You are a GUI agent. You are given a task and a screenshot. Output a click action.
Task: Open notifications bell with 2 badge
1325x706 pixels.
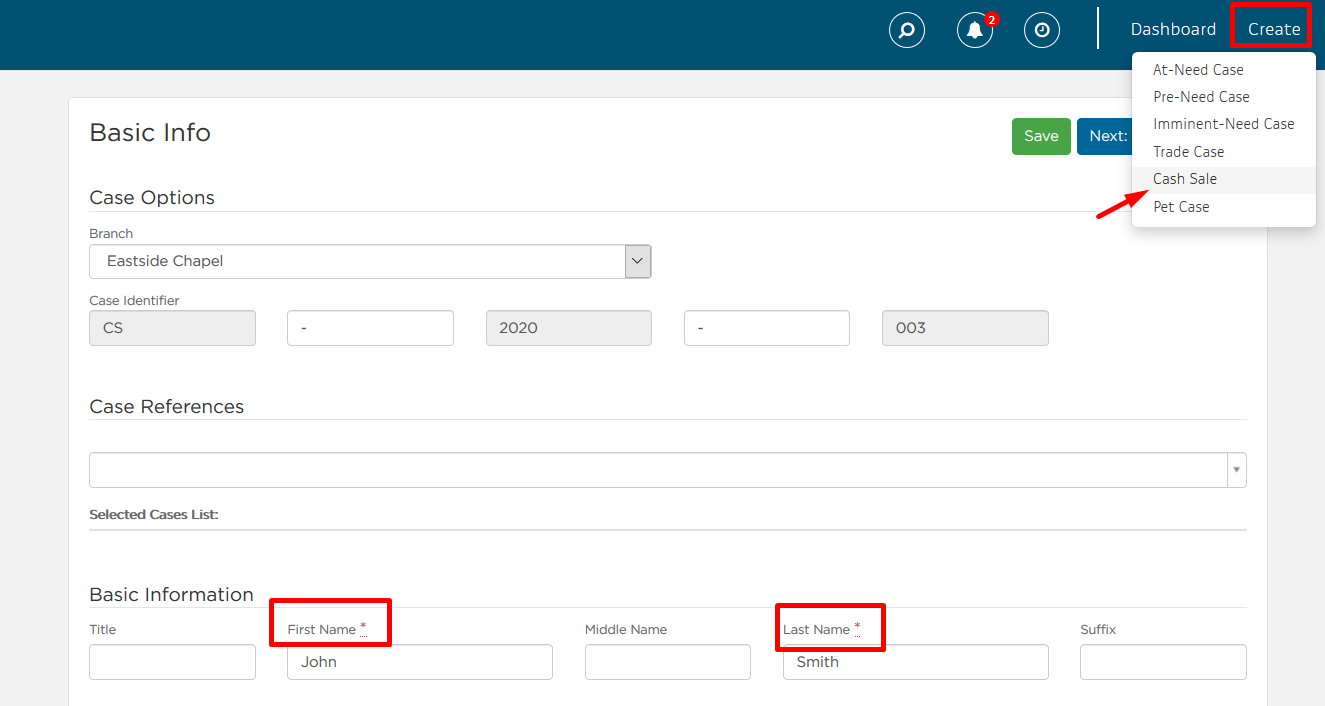click(976, 30)
